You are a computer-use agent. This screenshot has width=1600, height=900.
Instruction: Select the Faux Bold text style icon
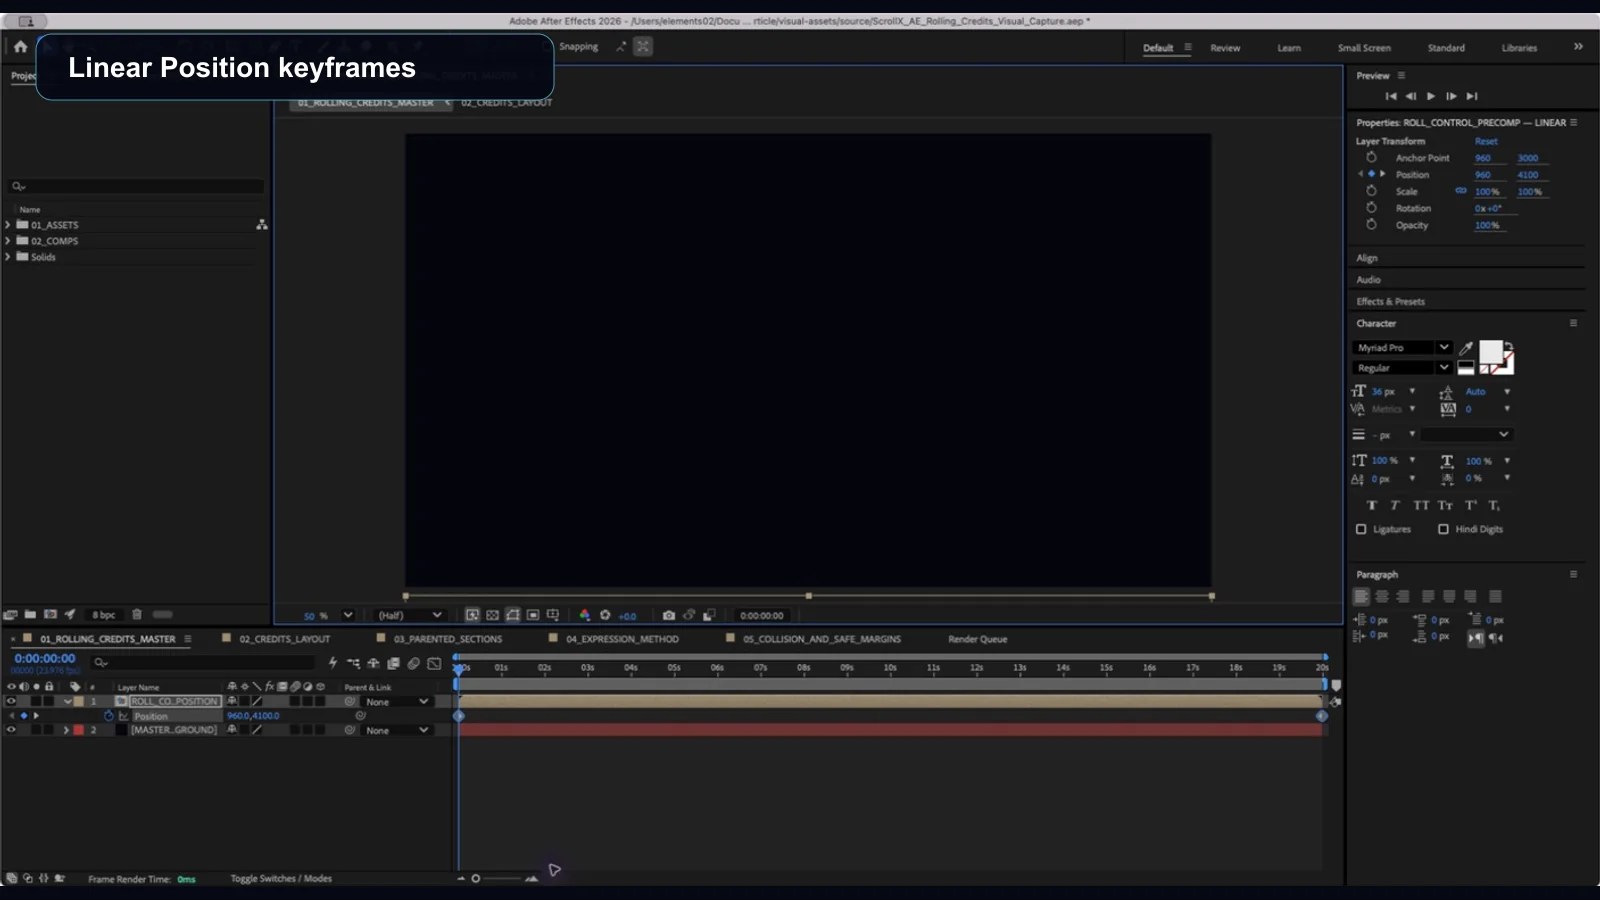pyautogui.click(x=1372, y=505)
